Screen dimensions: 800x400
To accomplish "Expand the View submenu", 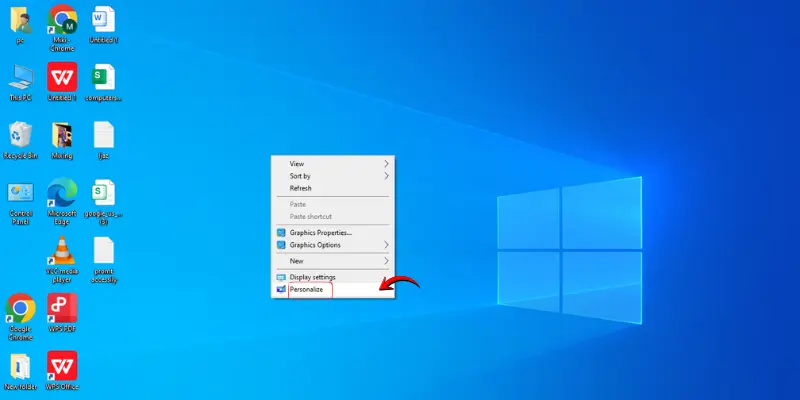I will coord(333,164).
